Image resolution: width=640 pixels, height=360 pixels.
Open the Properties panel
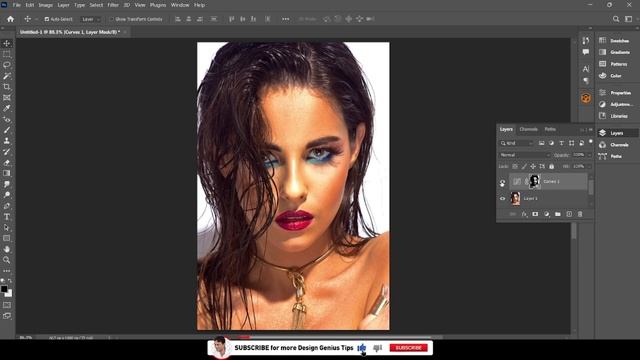tap(615, 93)
